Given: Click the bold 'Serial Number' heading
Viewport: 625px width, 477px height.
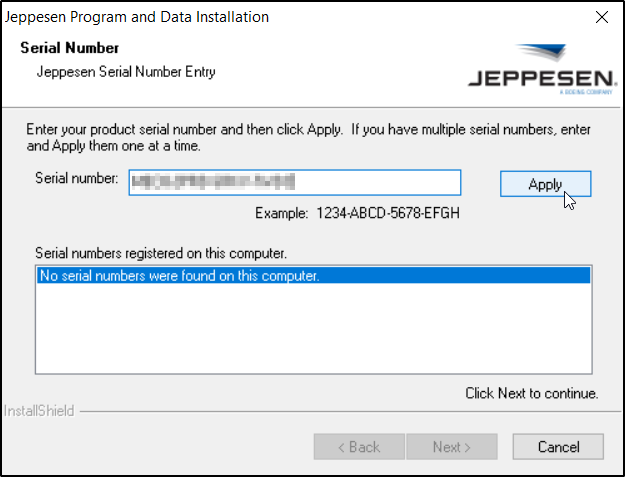Looking at the screenshot, I should click(x=69, y=48).
